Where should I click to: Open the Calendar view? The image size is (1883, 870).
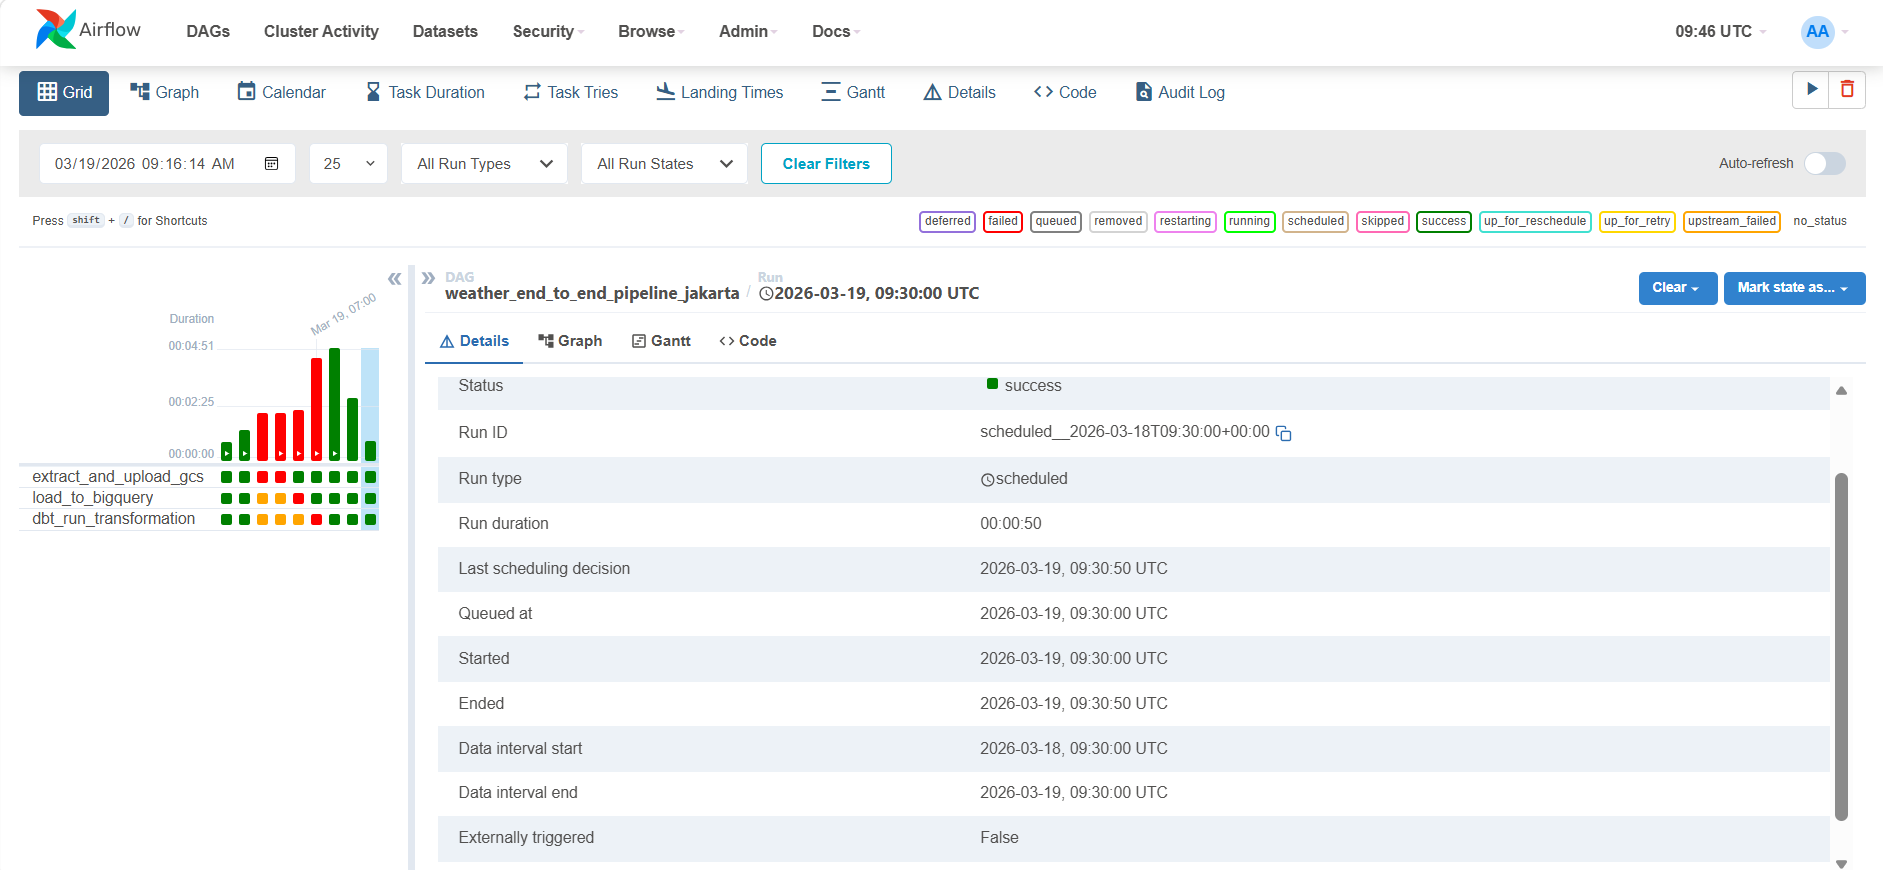pyautogui.click(x=281, y=92)
